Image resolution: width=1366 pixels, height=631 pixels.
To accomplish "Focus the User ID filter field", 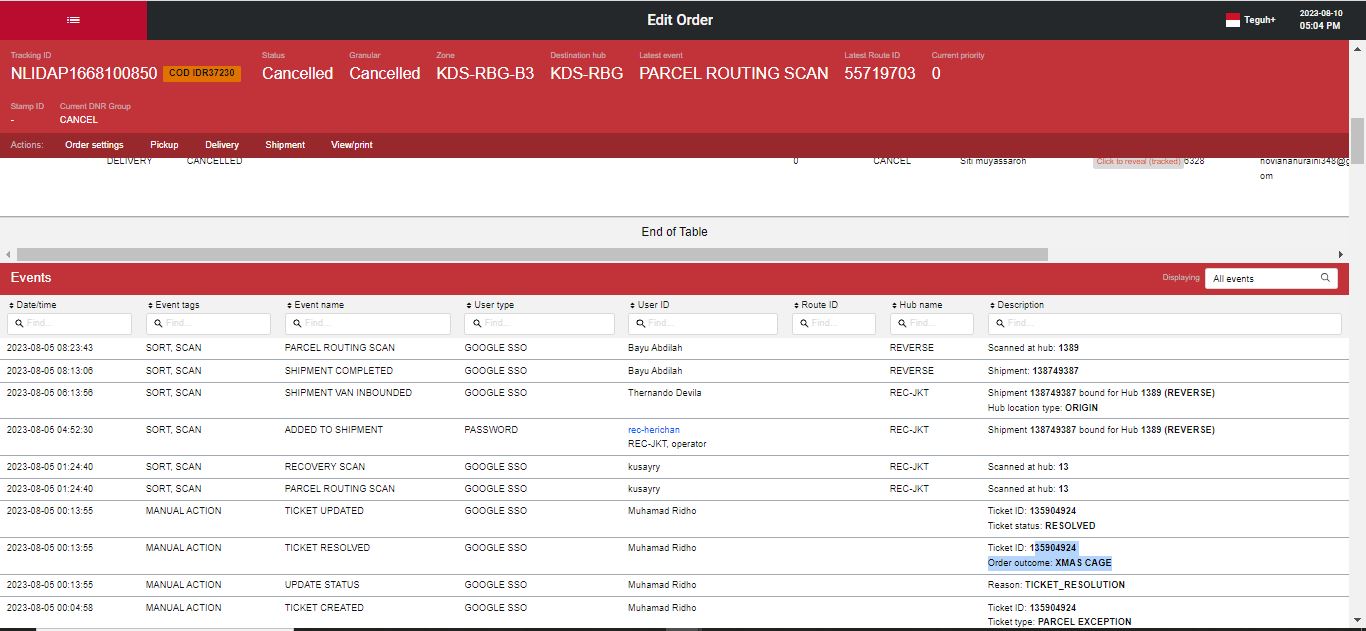I will 703,324.
